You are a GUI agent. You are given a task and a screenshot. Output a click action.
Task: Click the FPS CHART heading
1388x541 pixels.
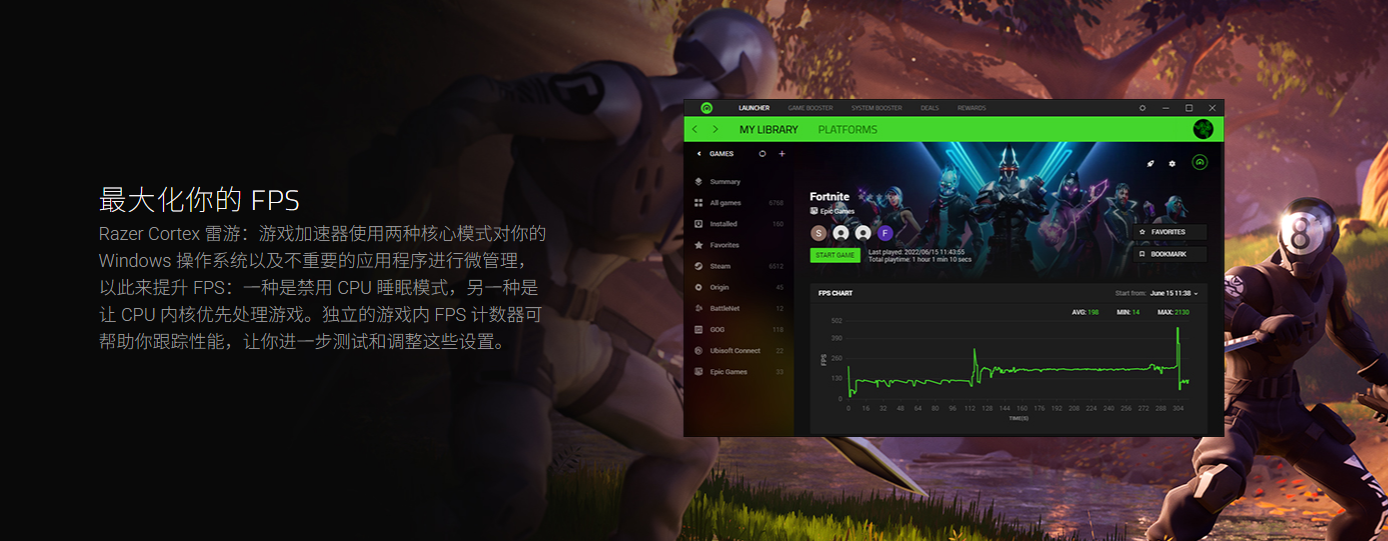[x=835, y=293]
